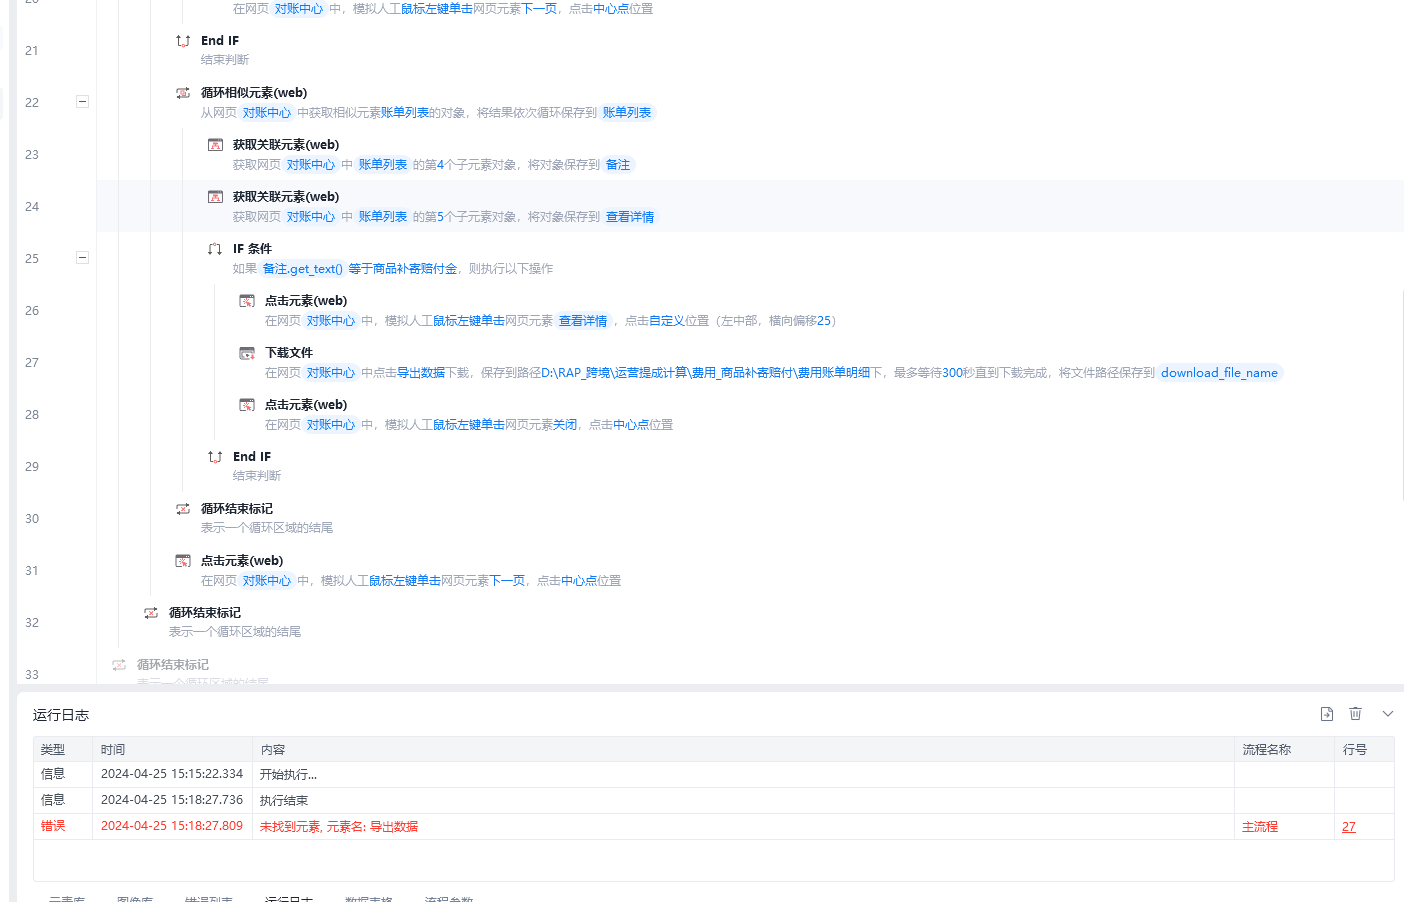Select the 循环相似元素(web) loop icon
This screenshot has width=1404, height=902.
point(183,93)
